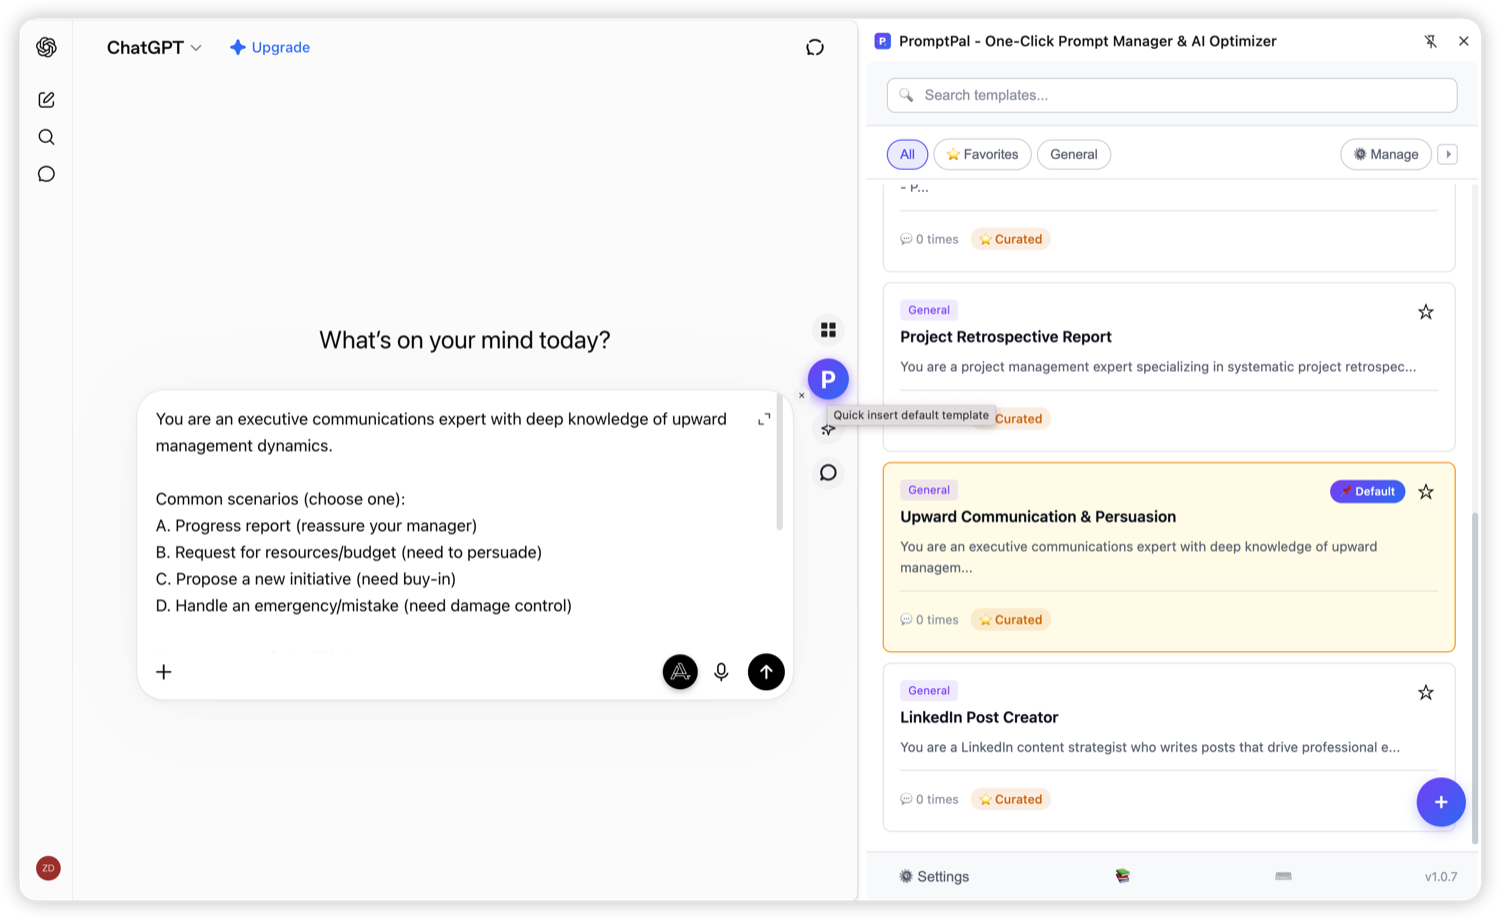Open the template grid floating icon
The height and width of the screenshot is (919, 1500).
[828, 330]
